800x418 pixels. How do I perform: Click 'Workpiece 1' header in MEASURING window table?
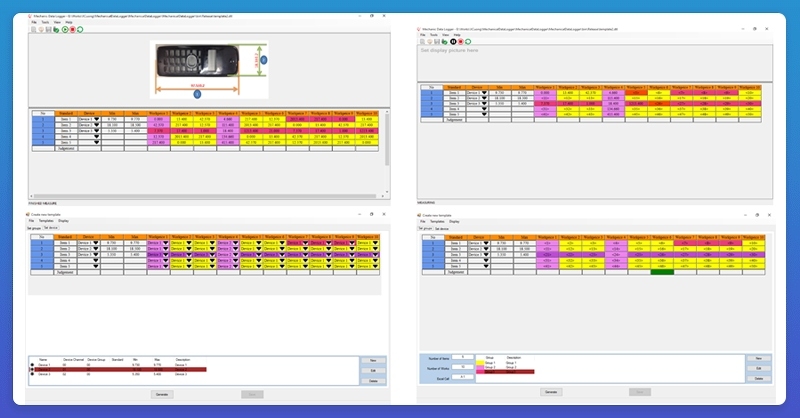545,87
